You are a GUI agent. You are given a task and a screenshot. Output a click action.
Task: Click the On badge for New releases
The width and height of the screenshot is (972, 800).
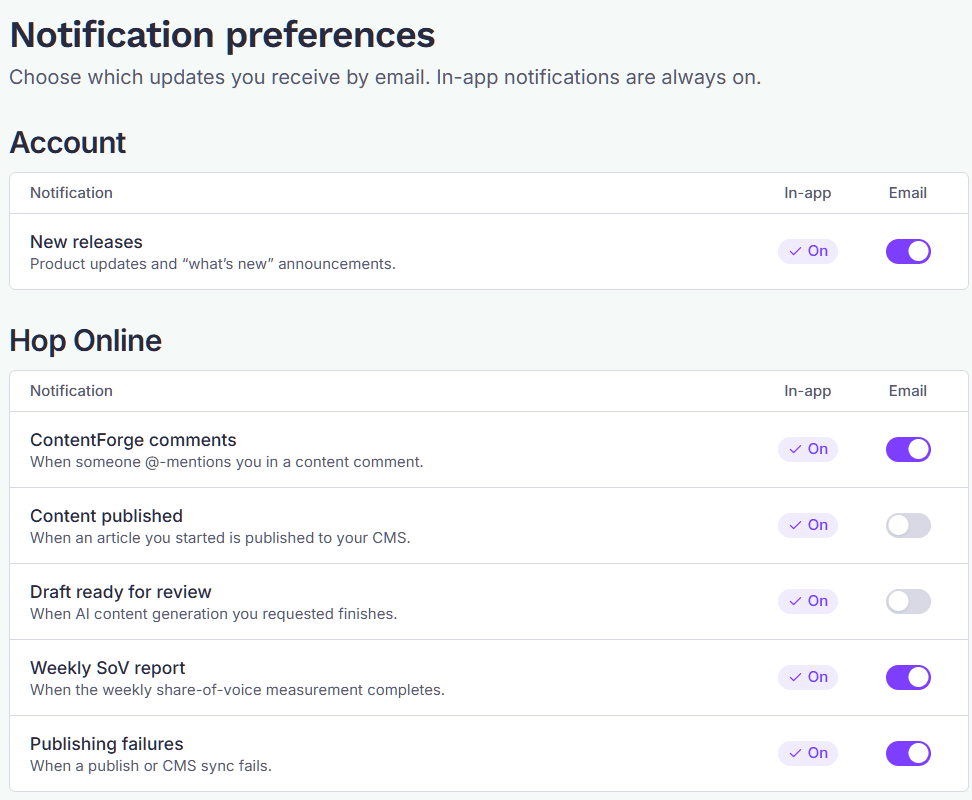(808, 251)
